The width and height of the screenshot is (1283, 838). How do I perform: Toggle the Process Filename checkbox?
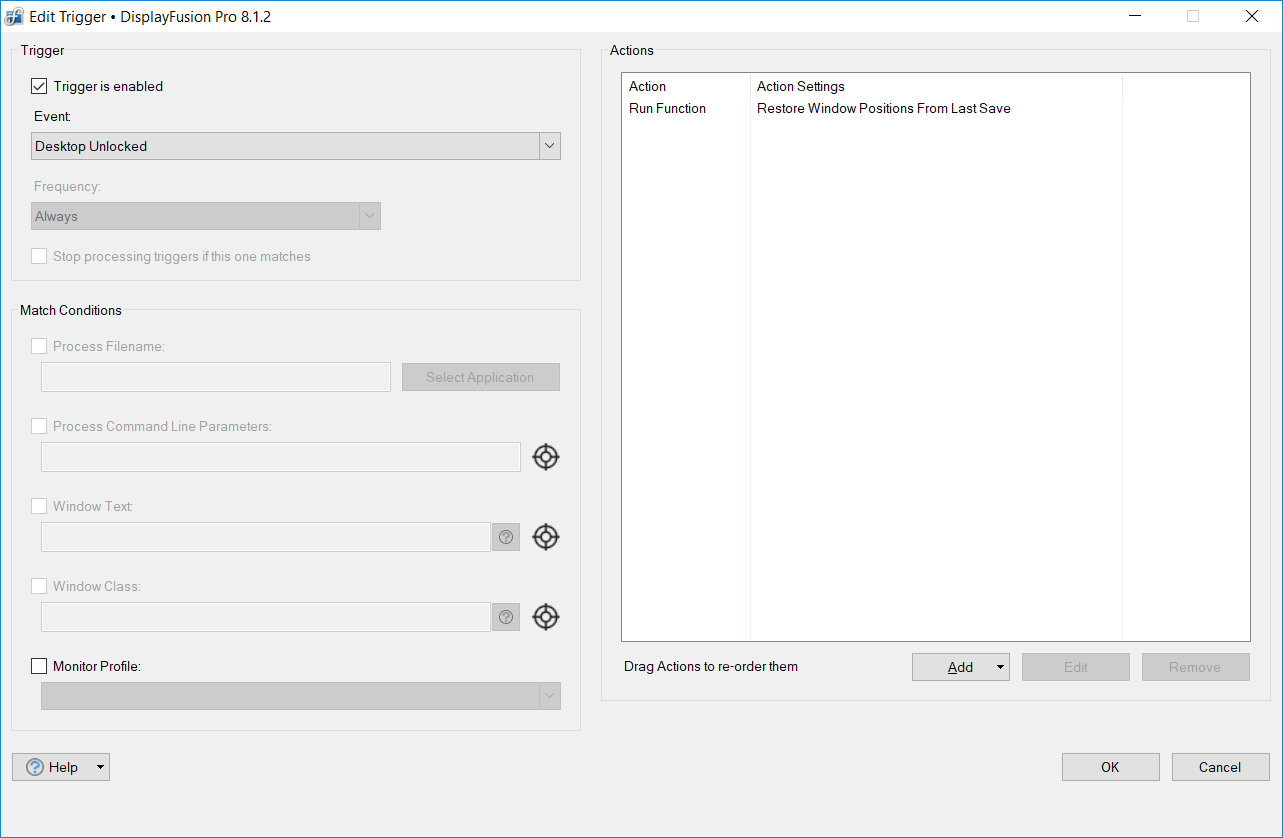(x=40, y=346)
